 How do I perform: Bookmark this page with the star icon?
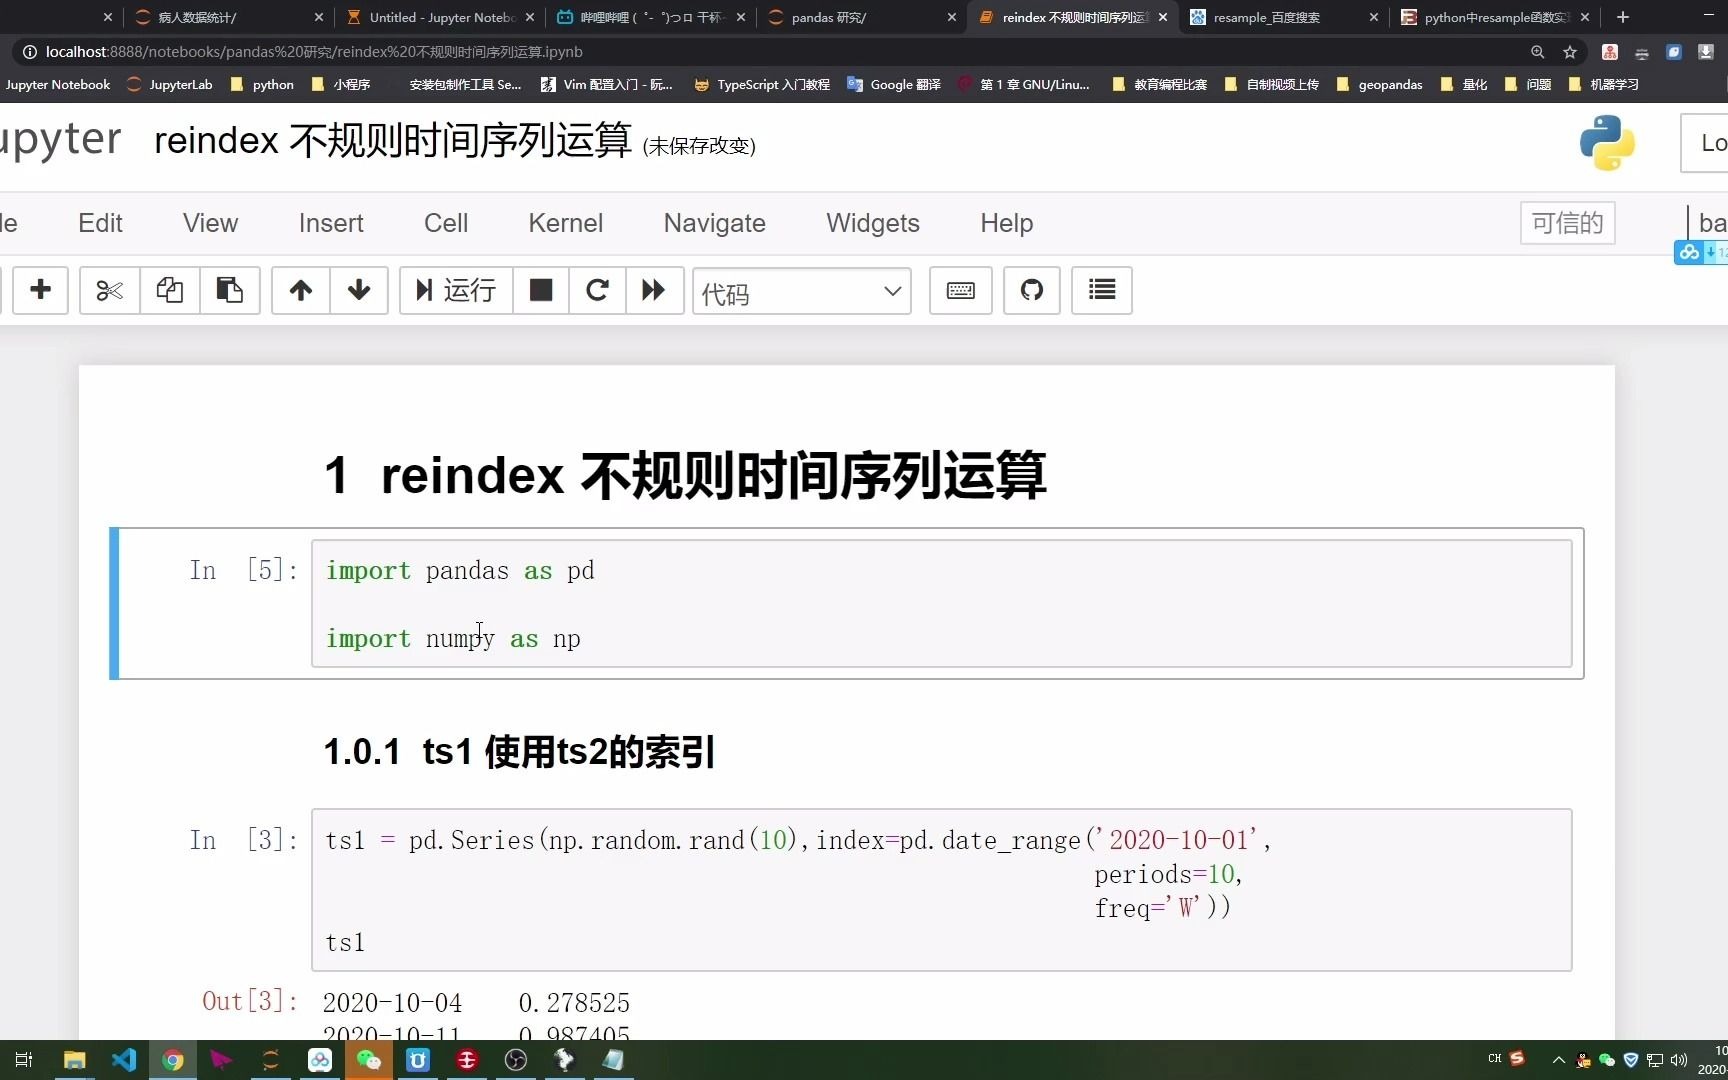point(1570,52)
